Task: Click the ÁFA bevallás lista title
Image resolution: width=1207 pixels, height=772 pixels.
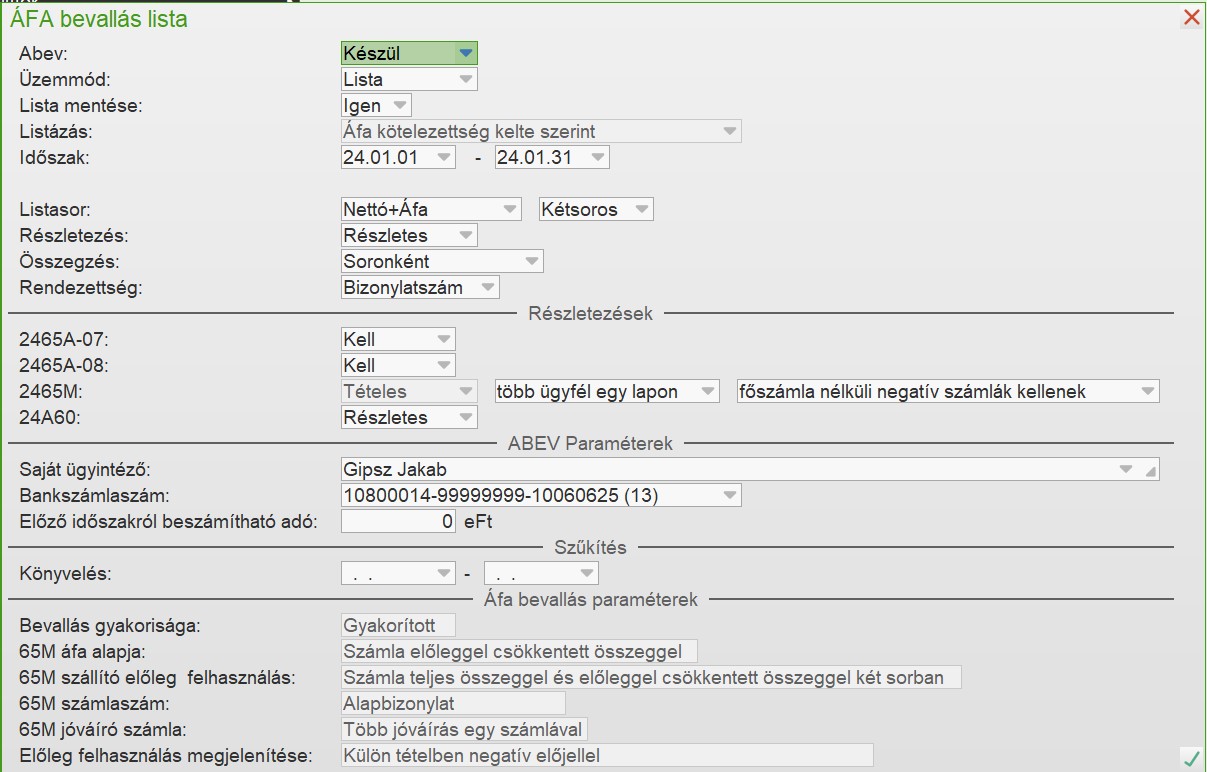Action: point(98,18)
